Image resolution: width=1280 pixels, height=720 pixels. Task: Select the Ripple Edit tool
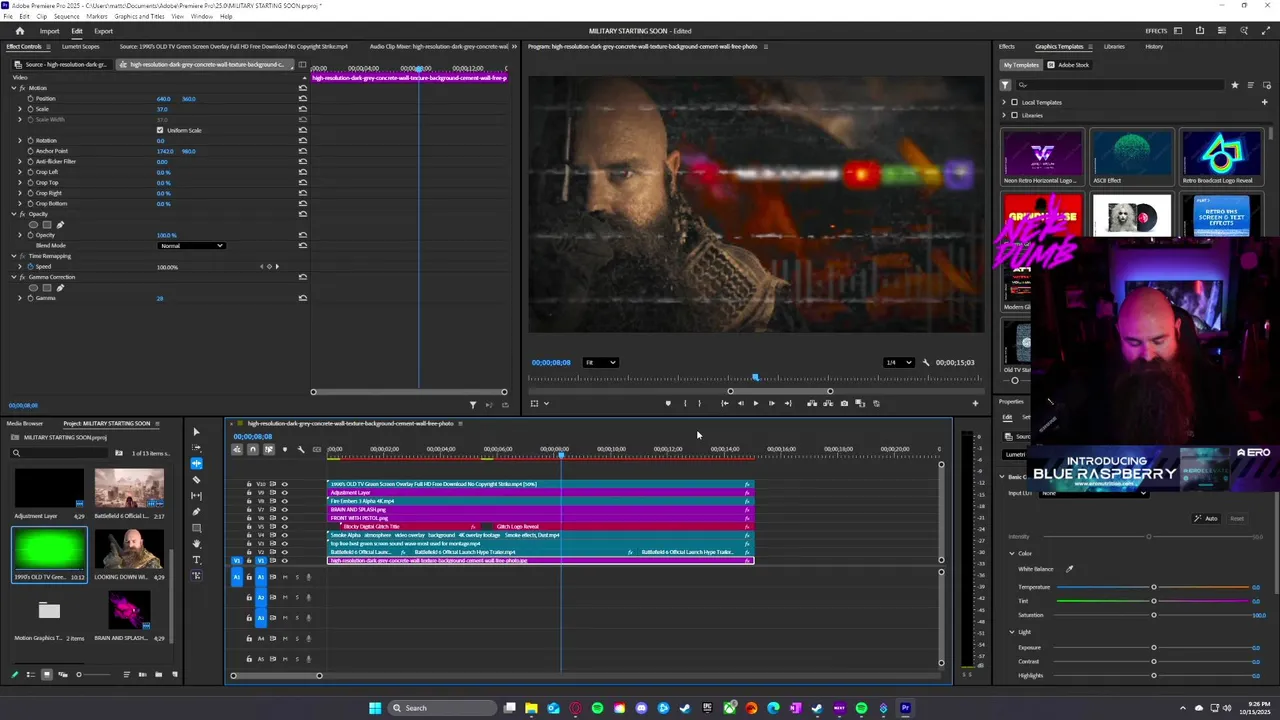click(196, 464)
